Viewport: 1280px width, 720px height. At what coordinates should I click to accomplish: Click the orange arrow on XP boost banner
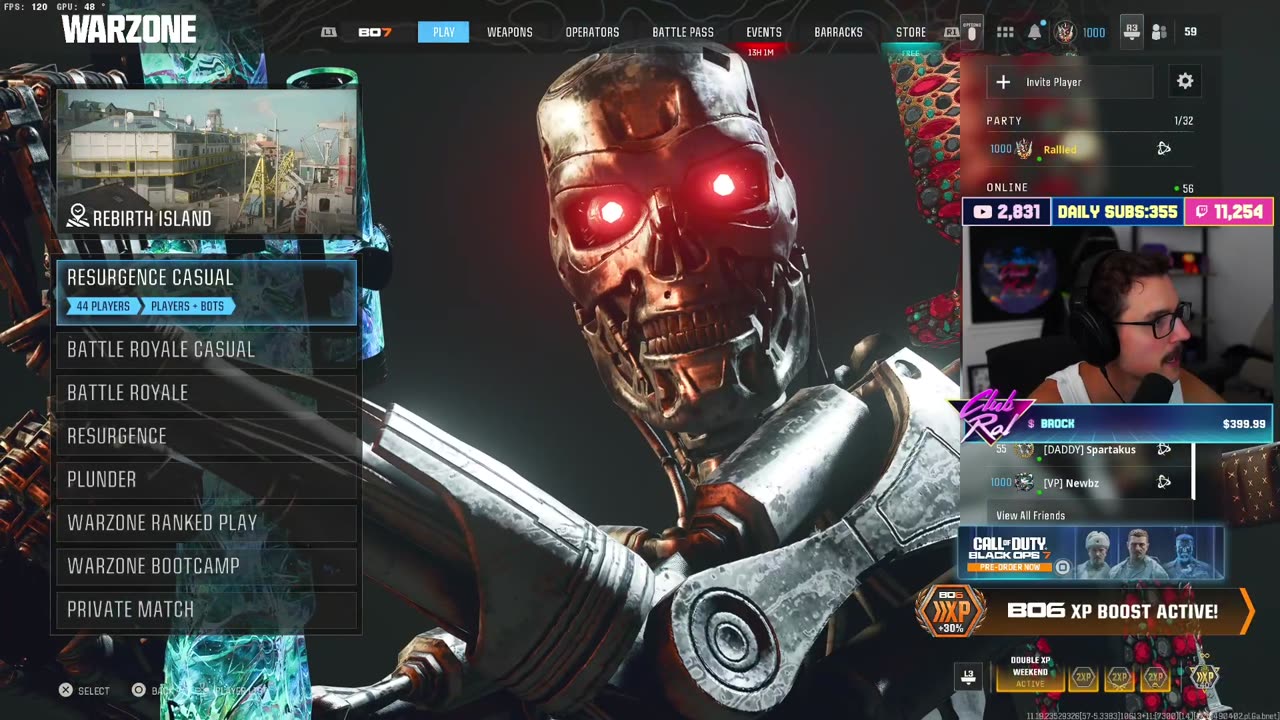(x=1246, y=611)
